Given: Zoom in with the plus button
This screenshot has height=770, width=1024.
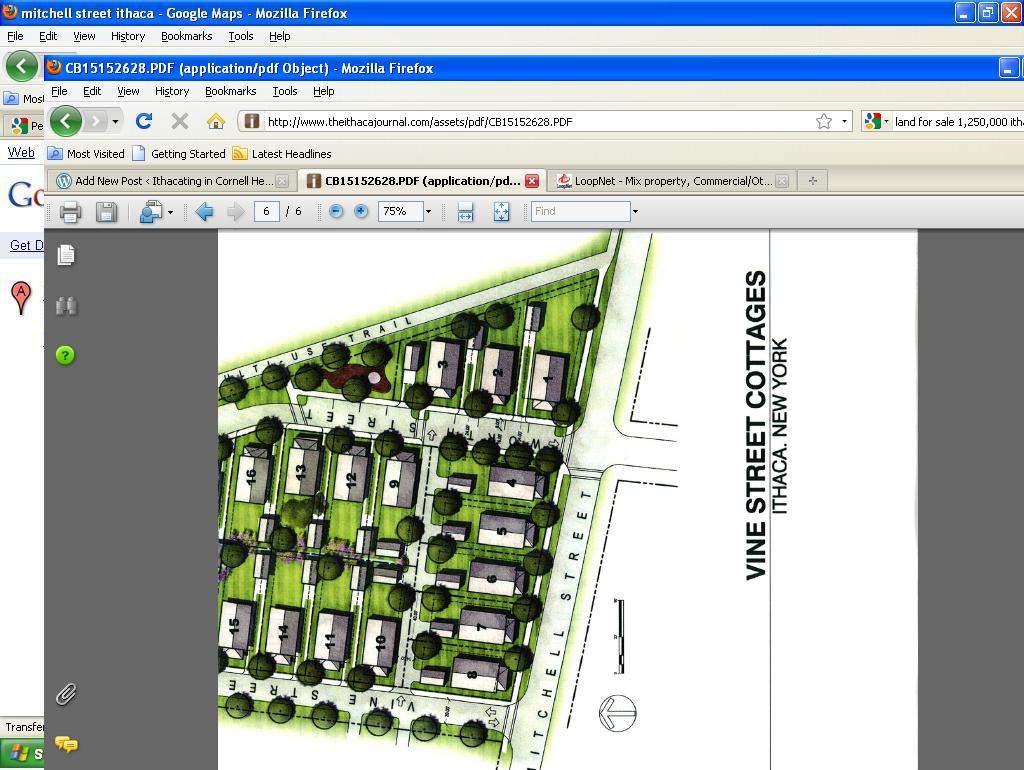Looking at the screenshot, I should 361,211.
